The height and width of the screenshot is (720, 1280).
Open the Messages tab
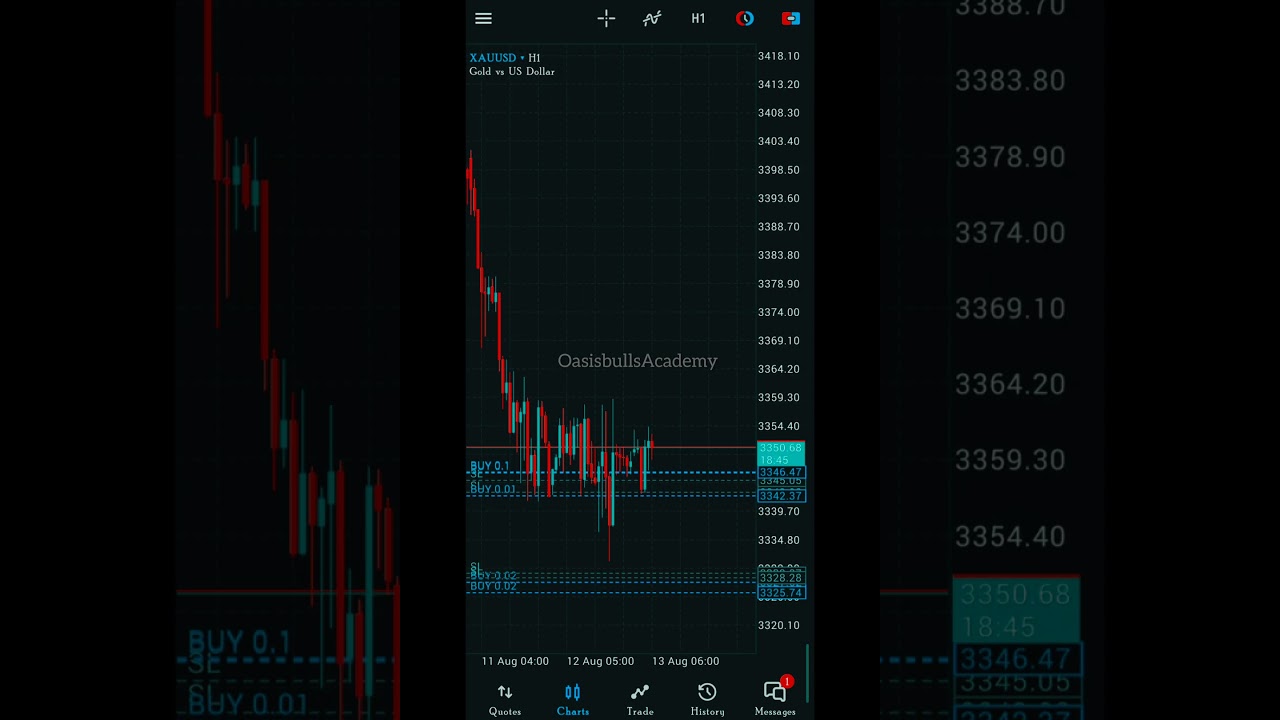pyautogui.click(x=775, y=700)
